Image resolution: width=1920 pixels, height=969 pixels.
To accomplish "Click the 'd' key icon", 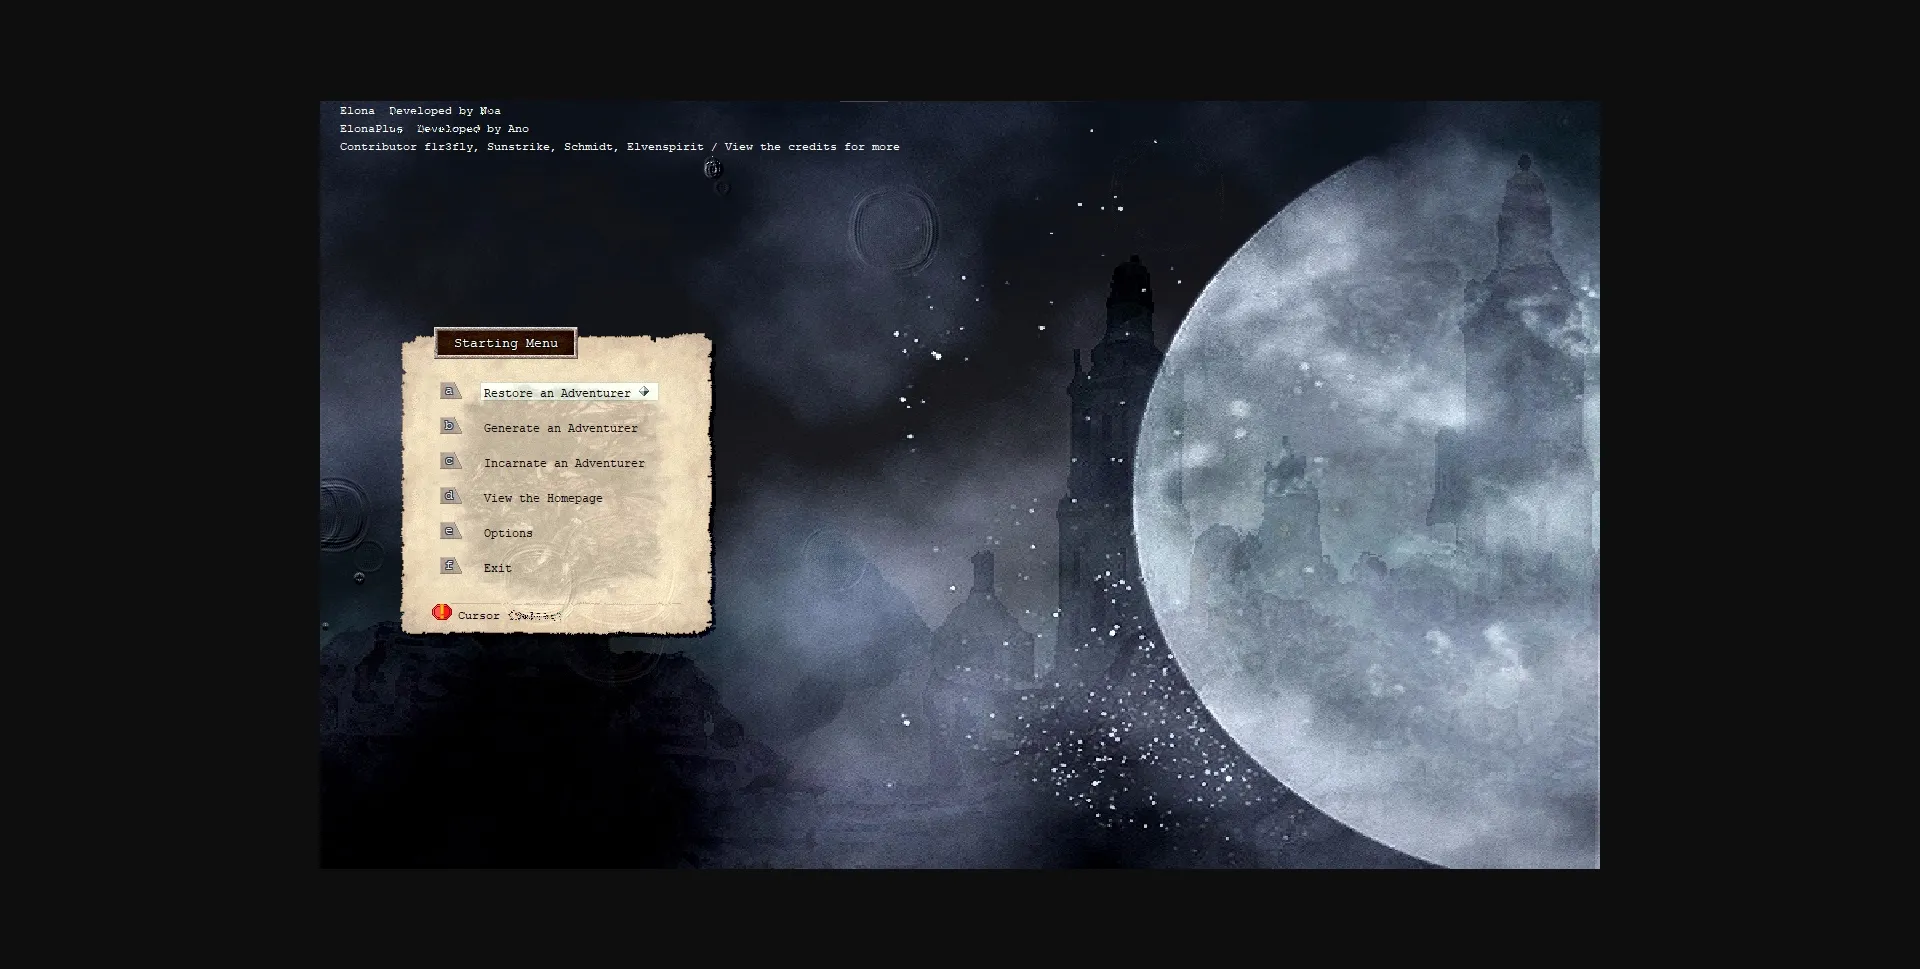I will pos(450,496).
